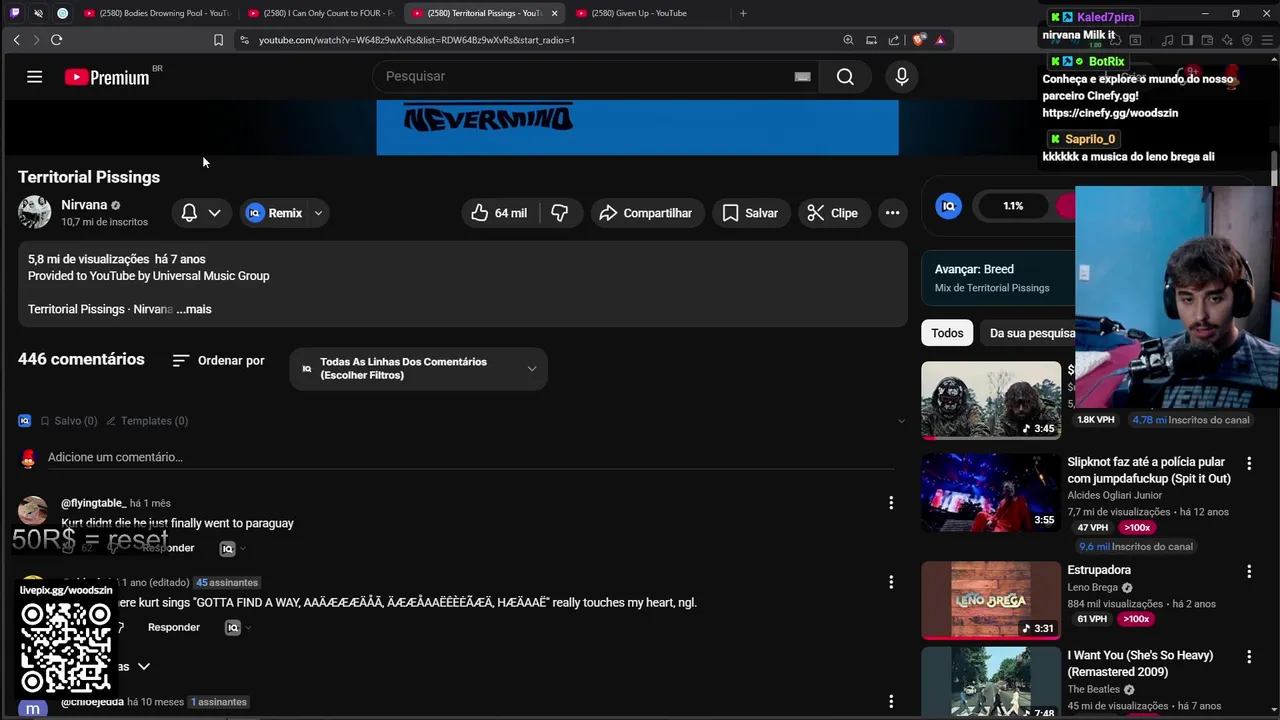Play the Slipknot jumpdafuckup video thumbnail

tap(991, 493)
